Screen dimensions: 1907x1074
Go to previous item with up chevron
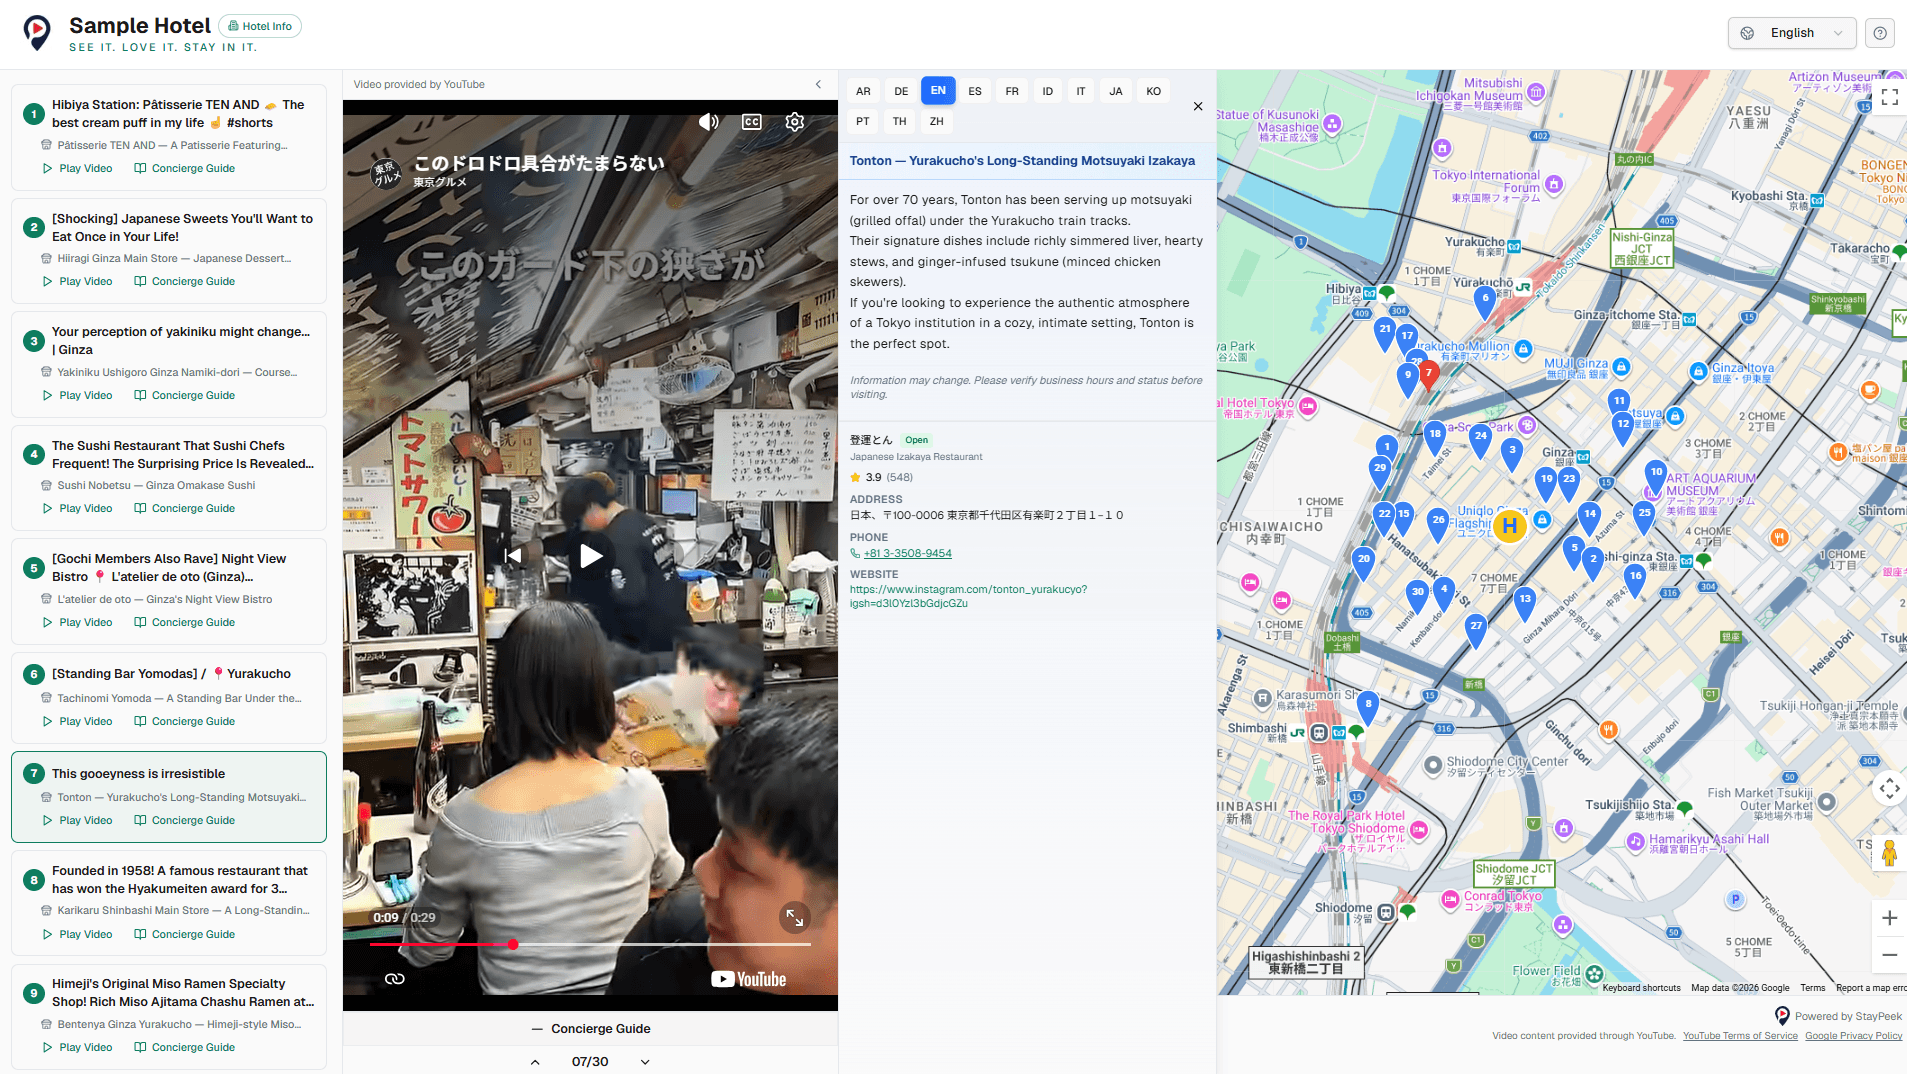coord(535,1062)
